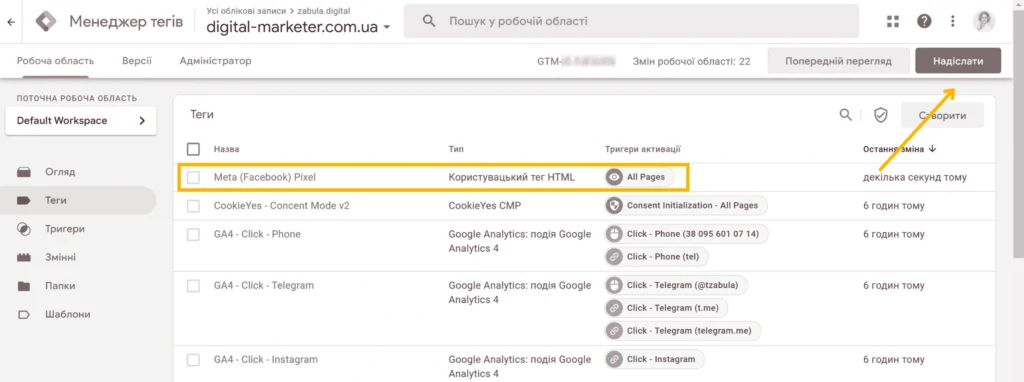Viewport: 1024px width, 382px height.
Task: Click the Попередній перегляд button
Action: pyautogui.click(x=839, y=61)
